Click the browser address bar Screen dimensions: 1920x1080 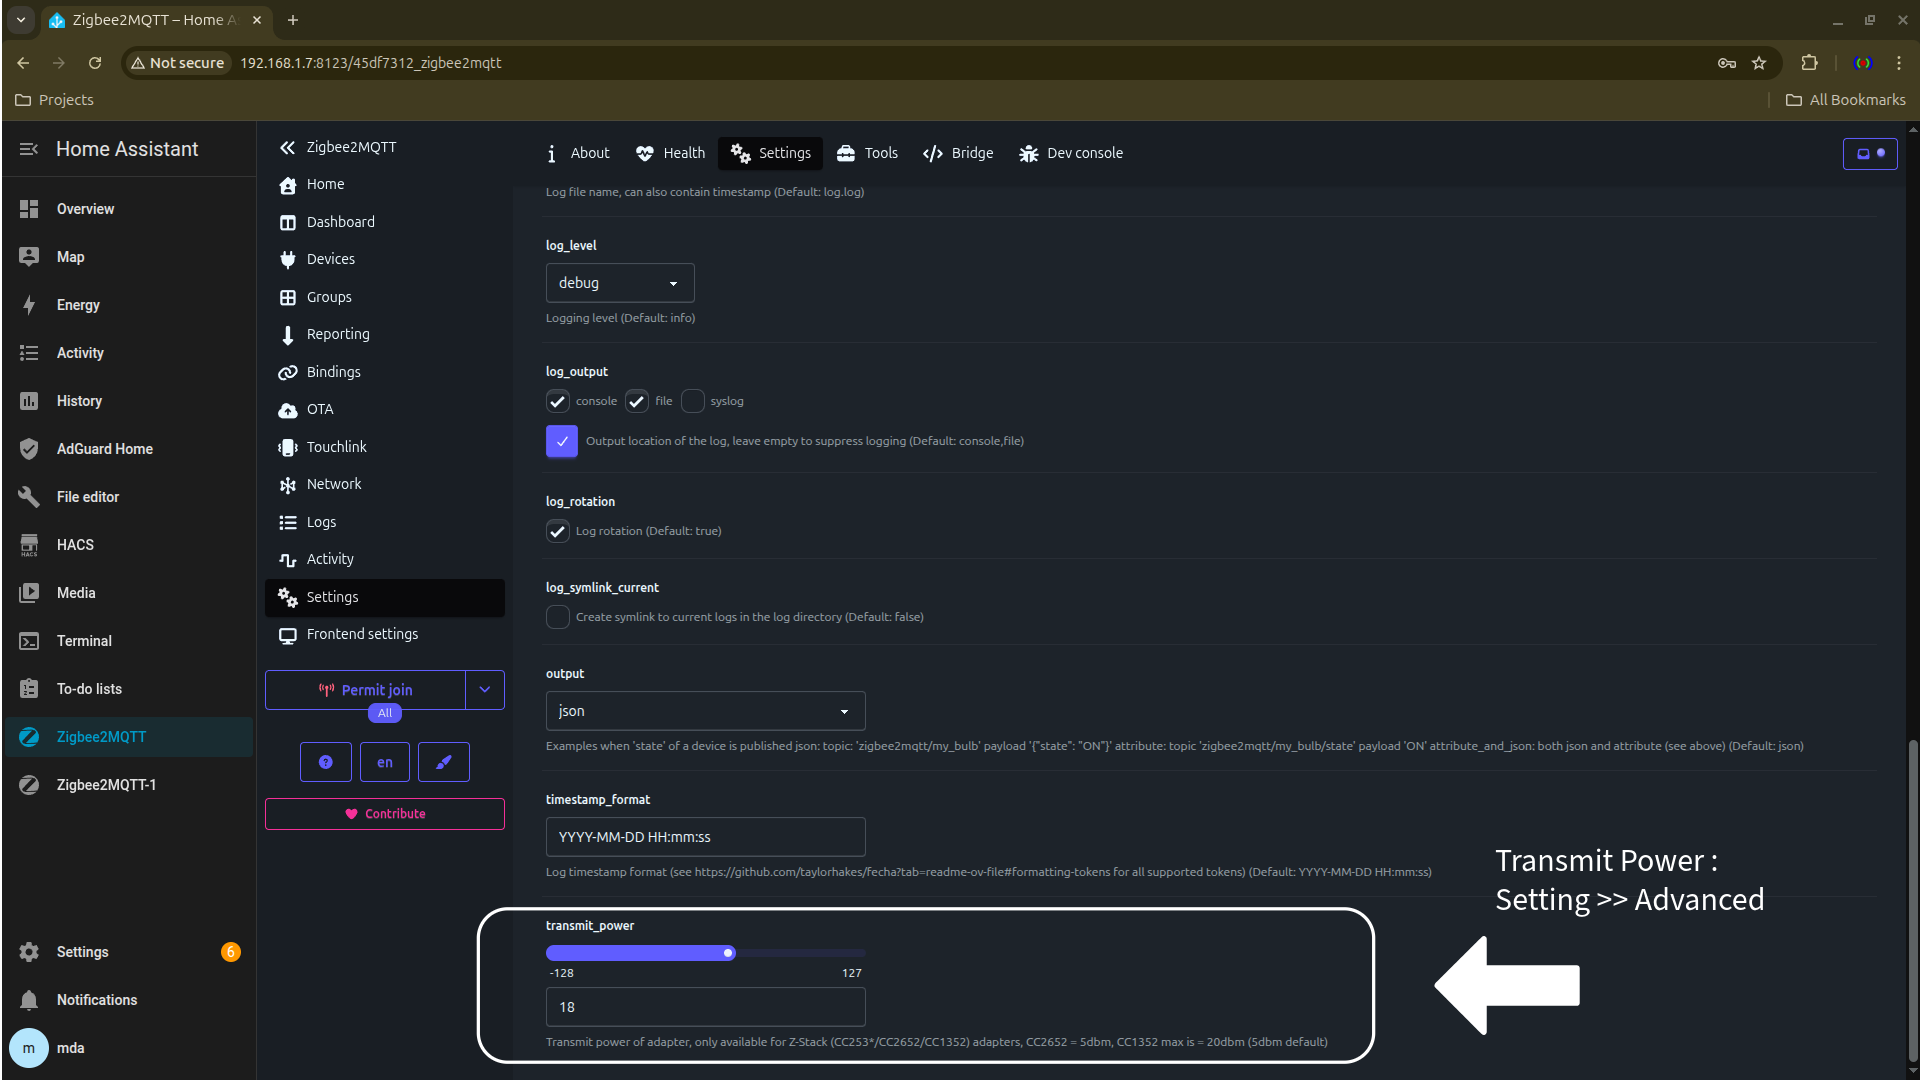pyautogui.click(x=950, y=63)
